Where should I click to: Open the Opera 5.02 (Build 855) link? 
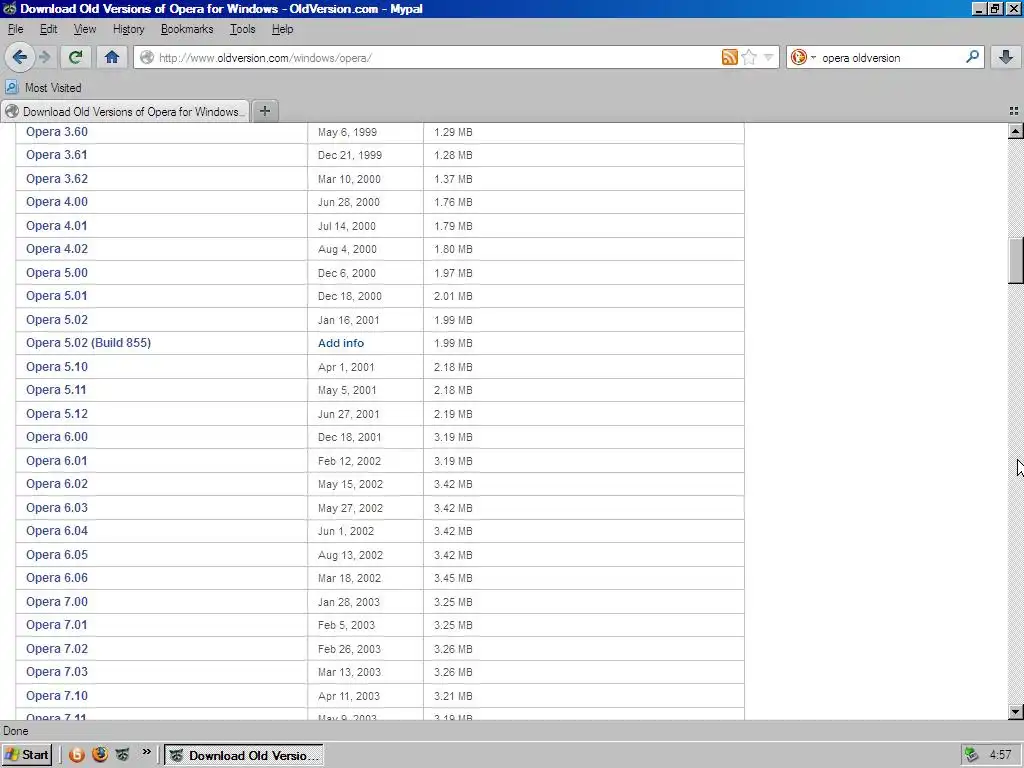click(88, 343)
